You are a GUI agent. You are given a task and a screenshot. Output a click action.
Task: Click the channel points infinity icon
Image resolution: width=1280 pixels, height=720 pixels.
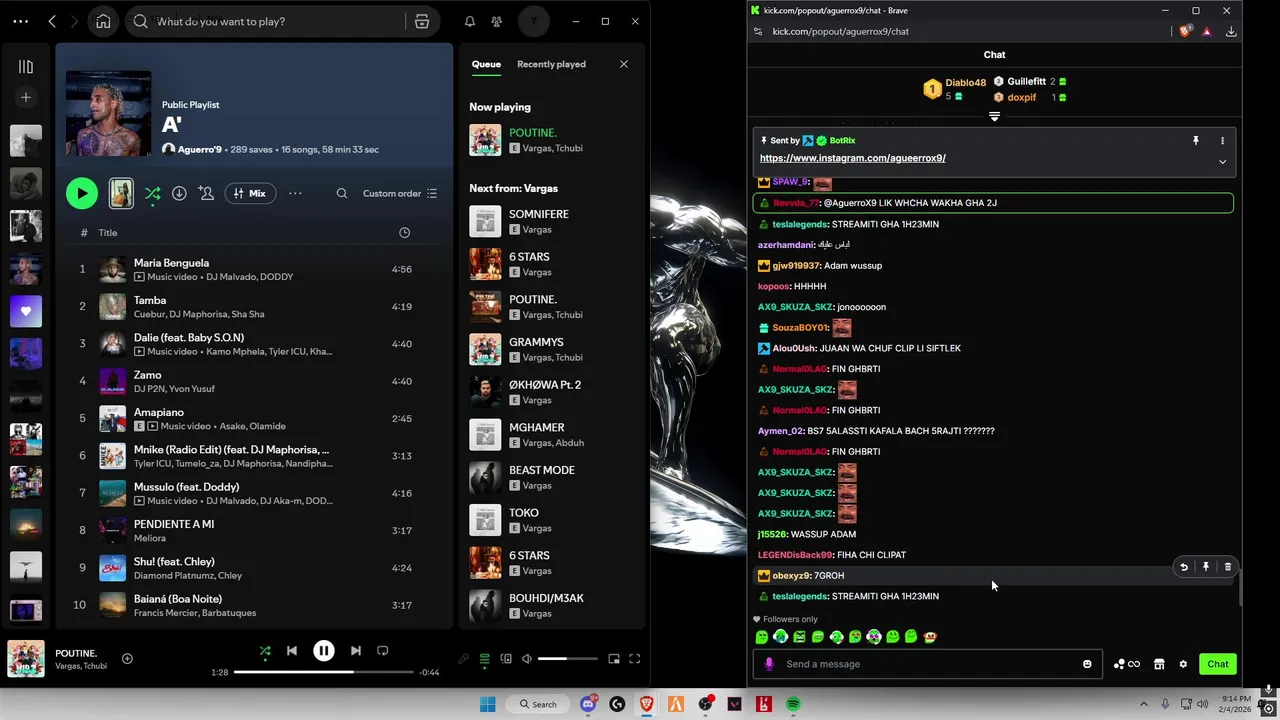[1127, 664]
